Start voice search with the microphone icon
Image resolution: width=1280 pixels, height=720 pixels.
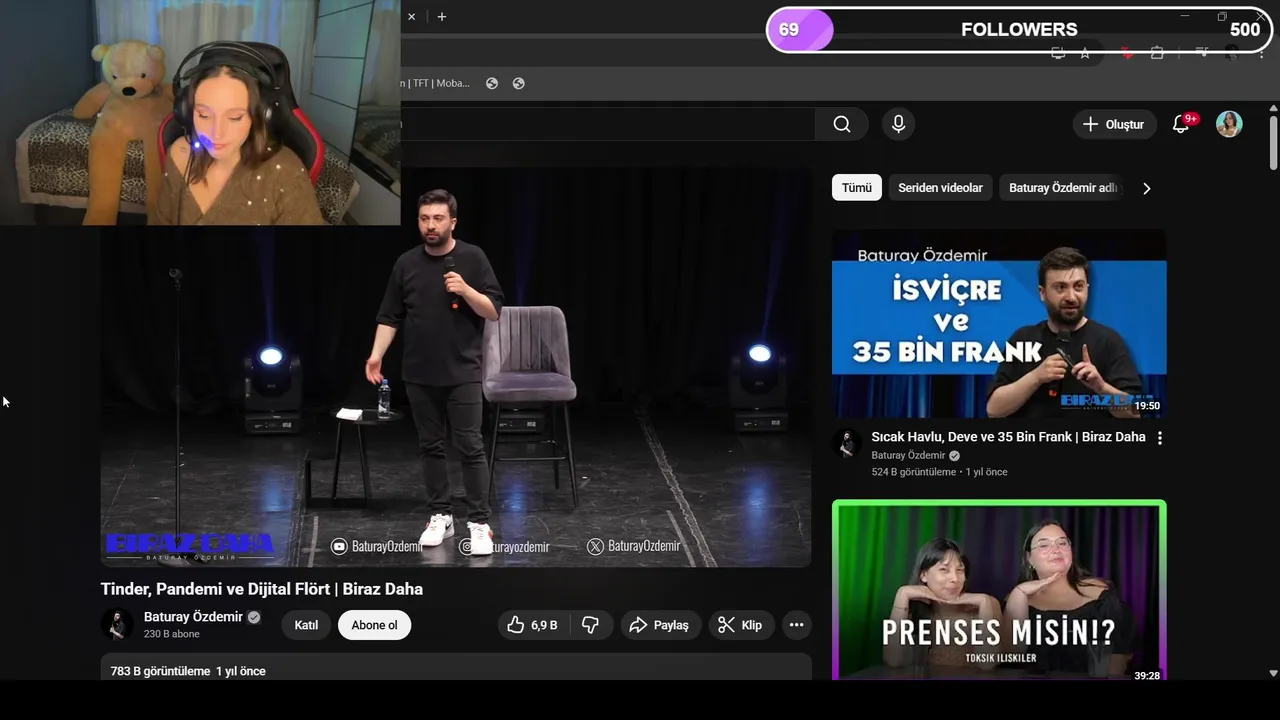tap(898, 124)
